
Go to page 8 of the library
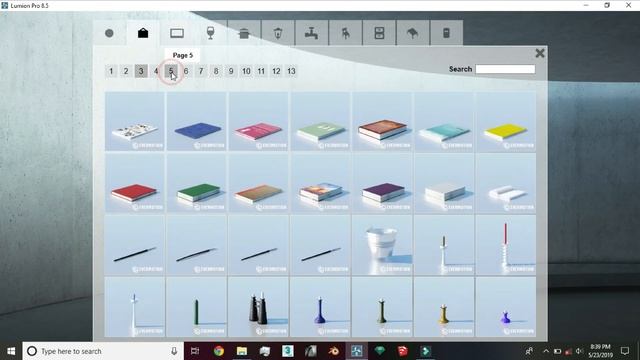[x=216, y=71]
